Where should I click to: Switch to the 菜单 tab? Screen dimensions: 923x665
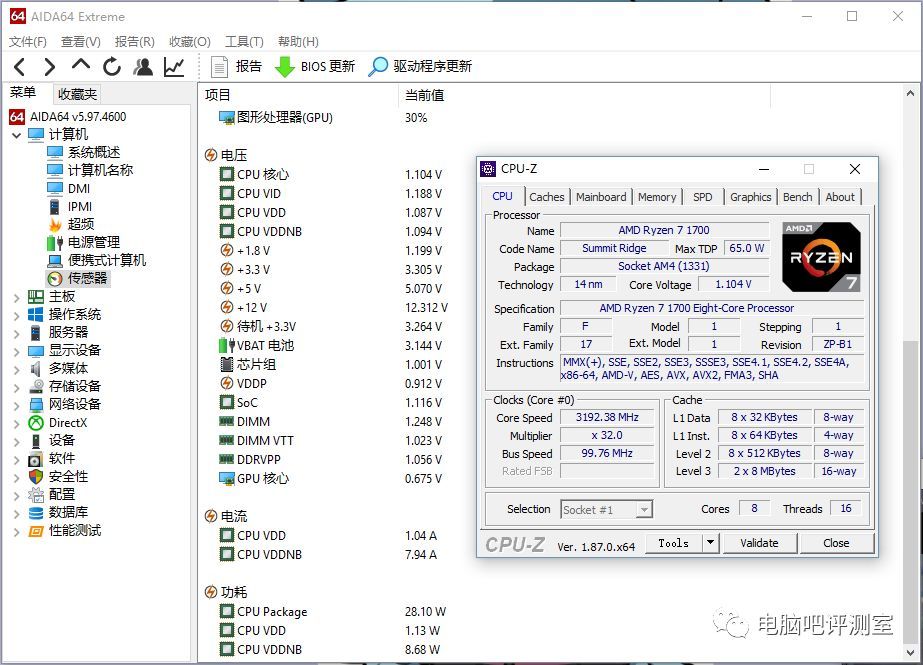[23, 92]
